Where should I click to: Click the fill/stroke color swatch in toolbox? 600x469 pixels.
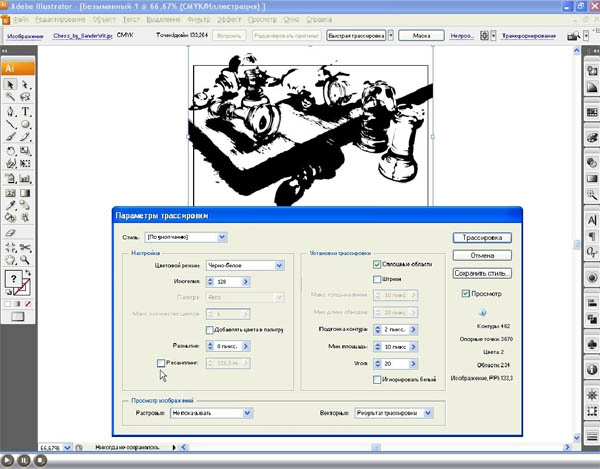15,280
